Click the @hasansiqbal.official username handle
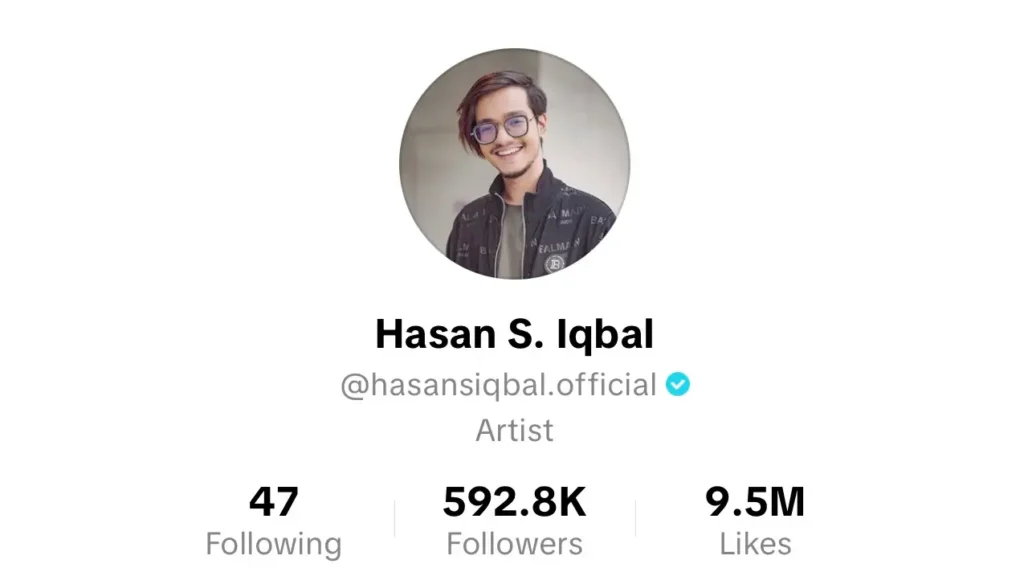This screenshot has width=1024, height=576. [498, 385]
